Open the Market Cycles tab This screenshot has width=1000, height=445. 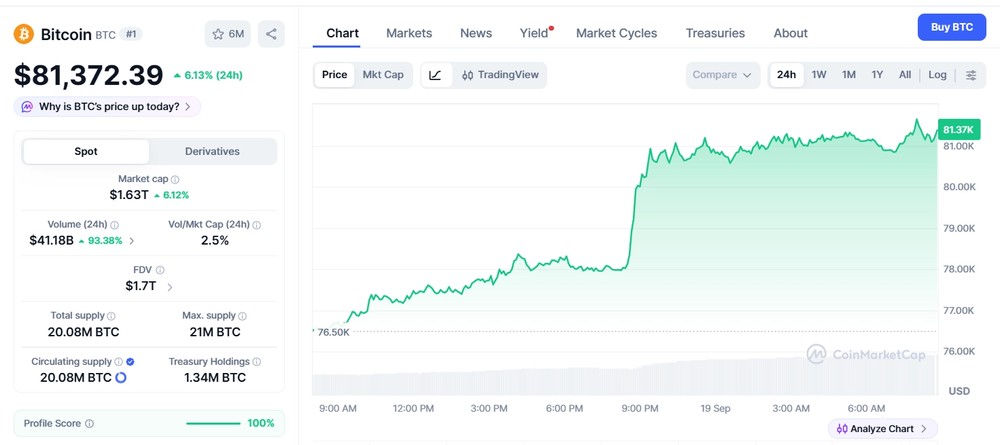tap(616, 33)
